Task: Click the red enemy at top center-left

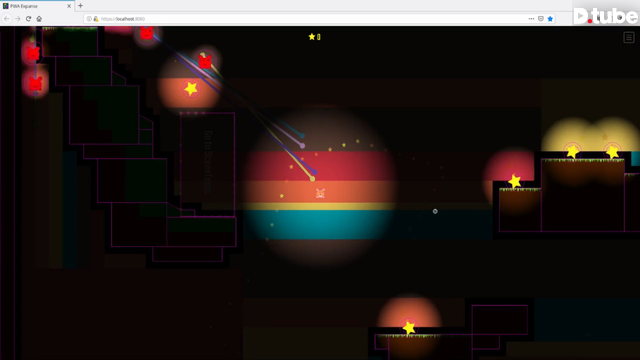Action: coord(147,33)
